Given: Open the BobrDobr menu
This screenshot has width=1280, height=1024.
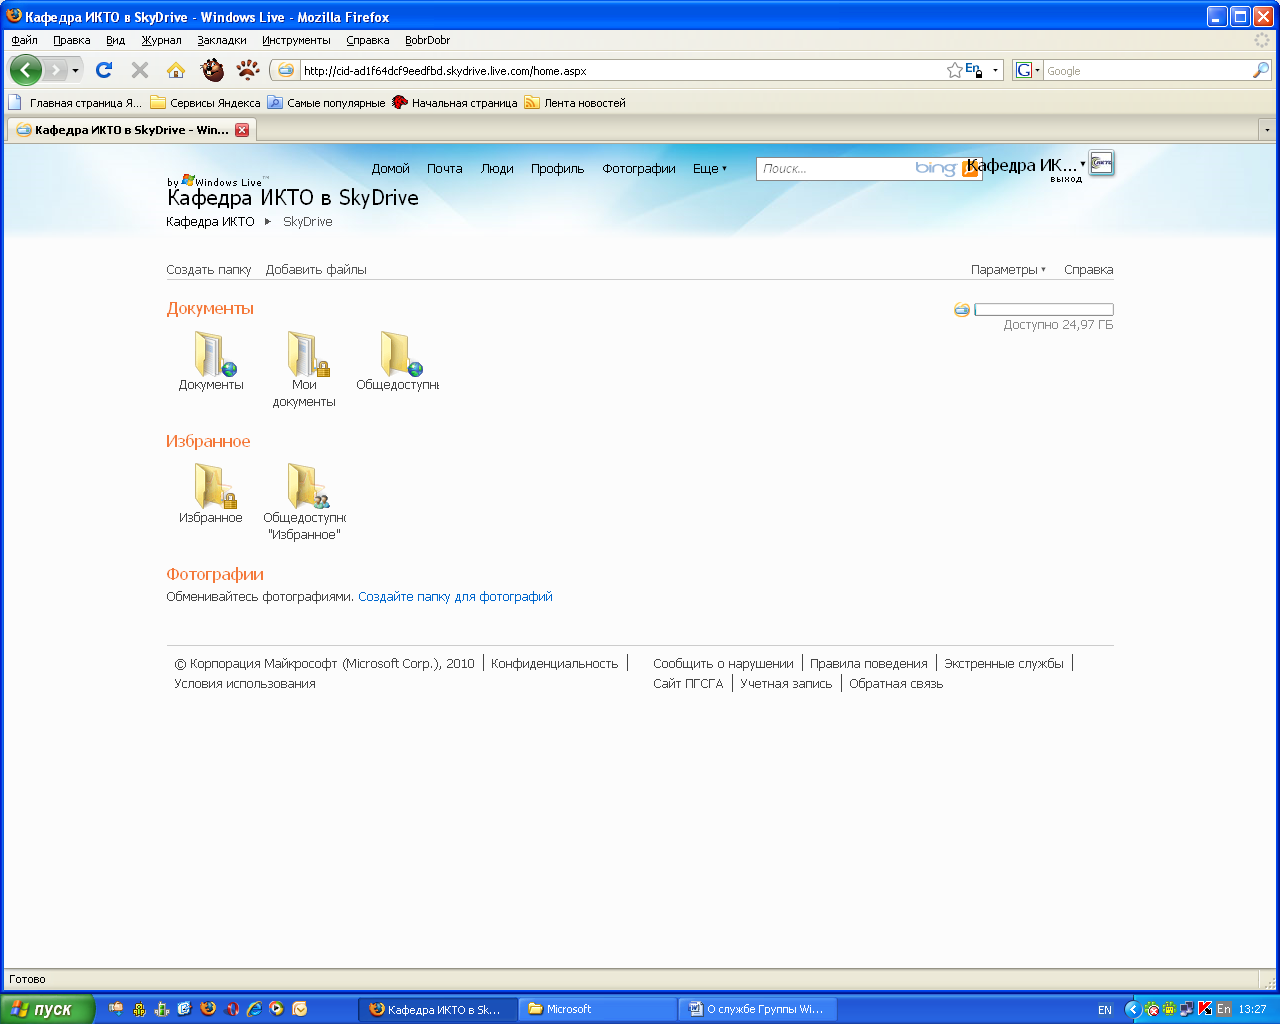Looking at the screenshot, I should point(427,40).
